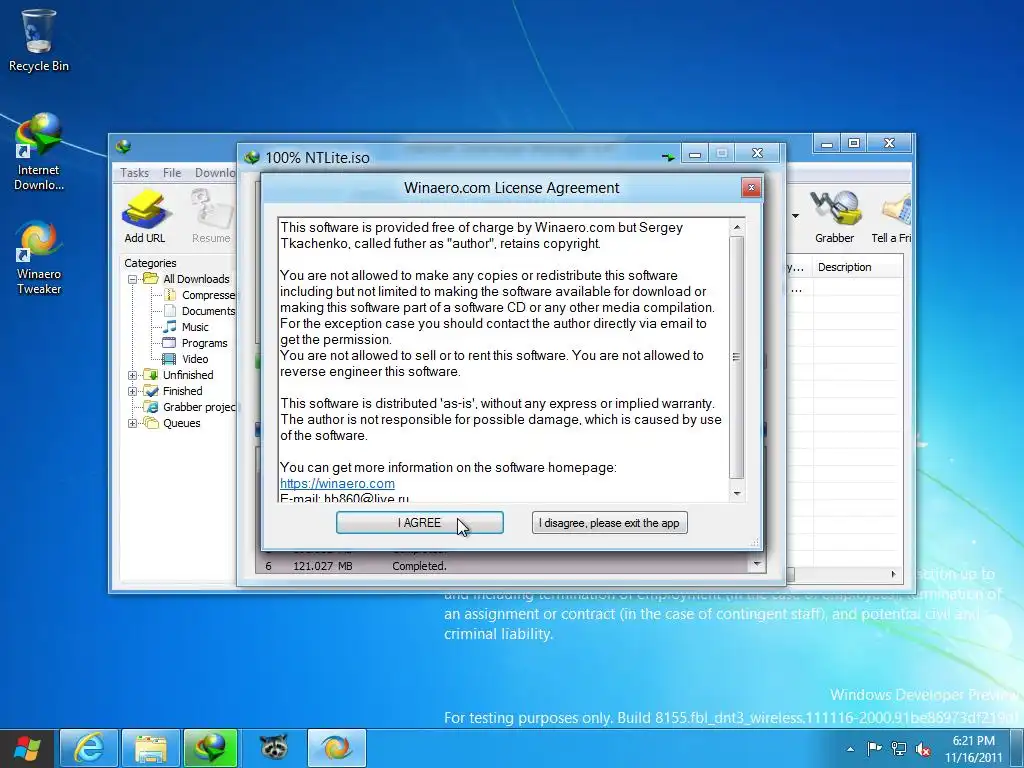The height and width of the screenshot is (768, 1024).
Task: Click the license agreement scrollbar thumb
Action: point(737,357)
